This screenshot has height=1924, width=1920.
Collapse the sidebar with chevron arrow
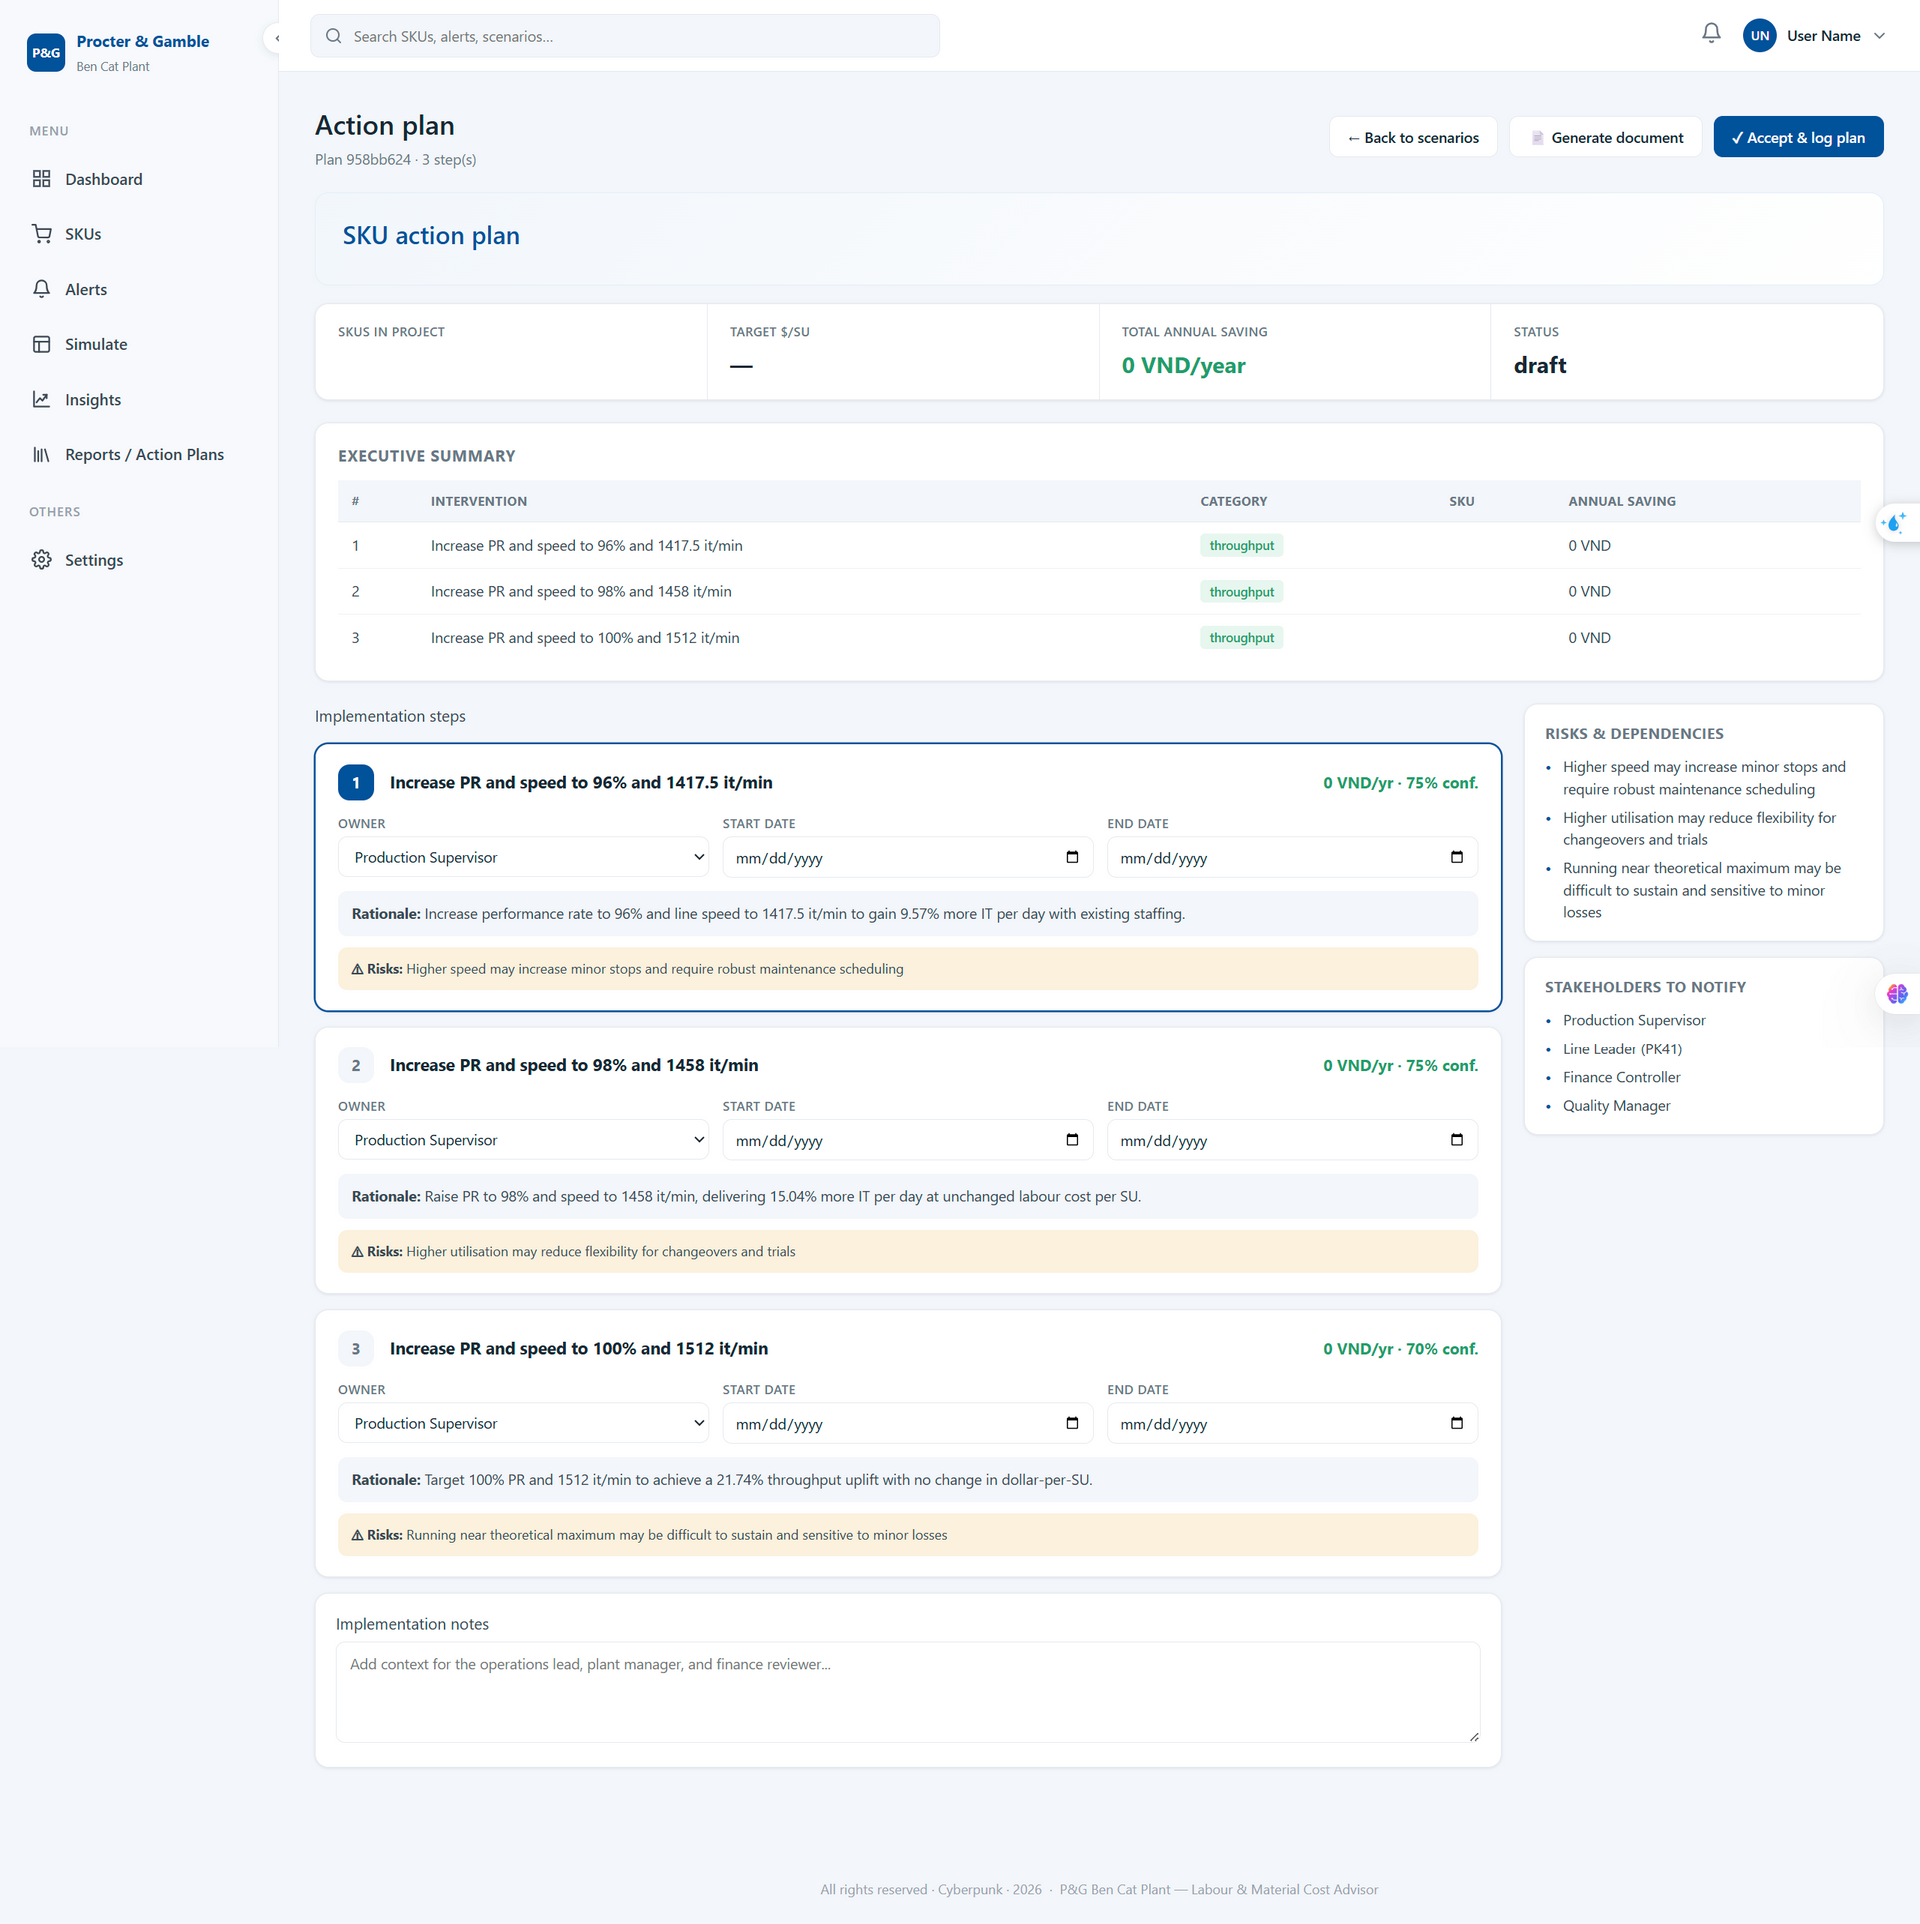276,38
